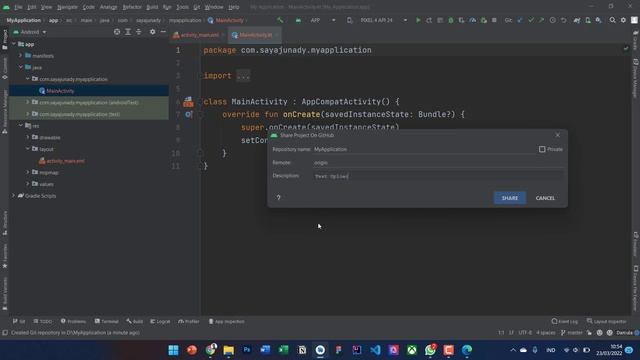Open WhatsApp from the taskbar

click(430, 350)
